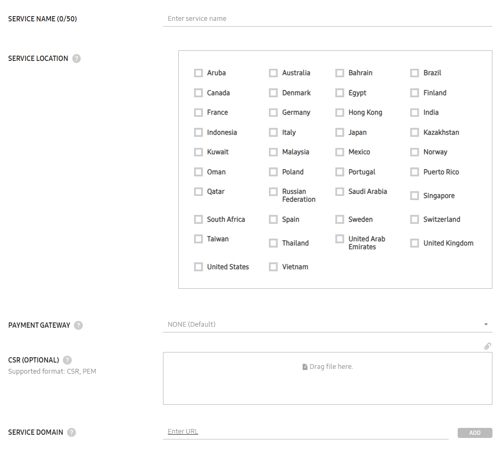Screen dimensions: 503x460
Task: Focus the Enter URL service domain field
Action: 306,432
